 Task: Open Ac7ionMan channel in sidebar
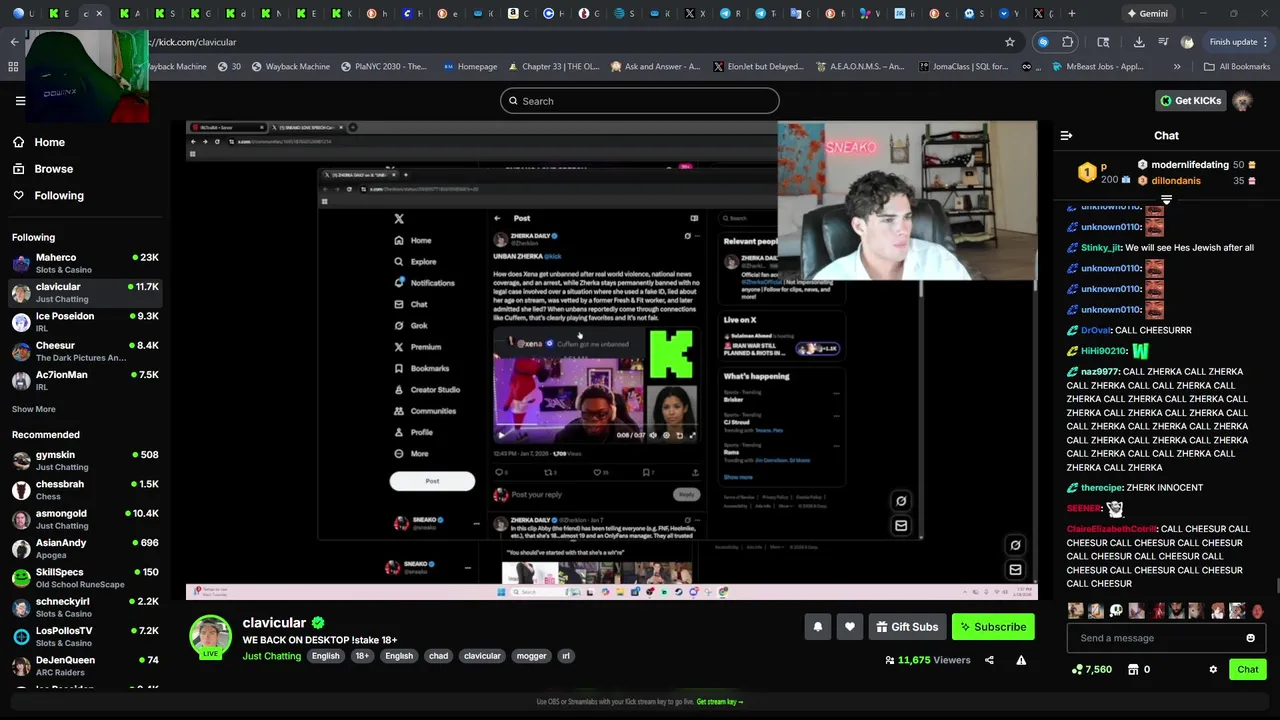tap(85, 380)
